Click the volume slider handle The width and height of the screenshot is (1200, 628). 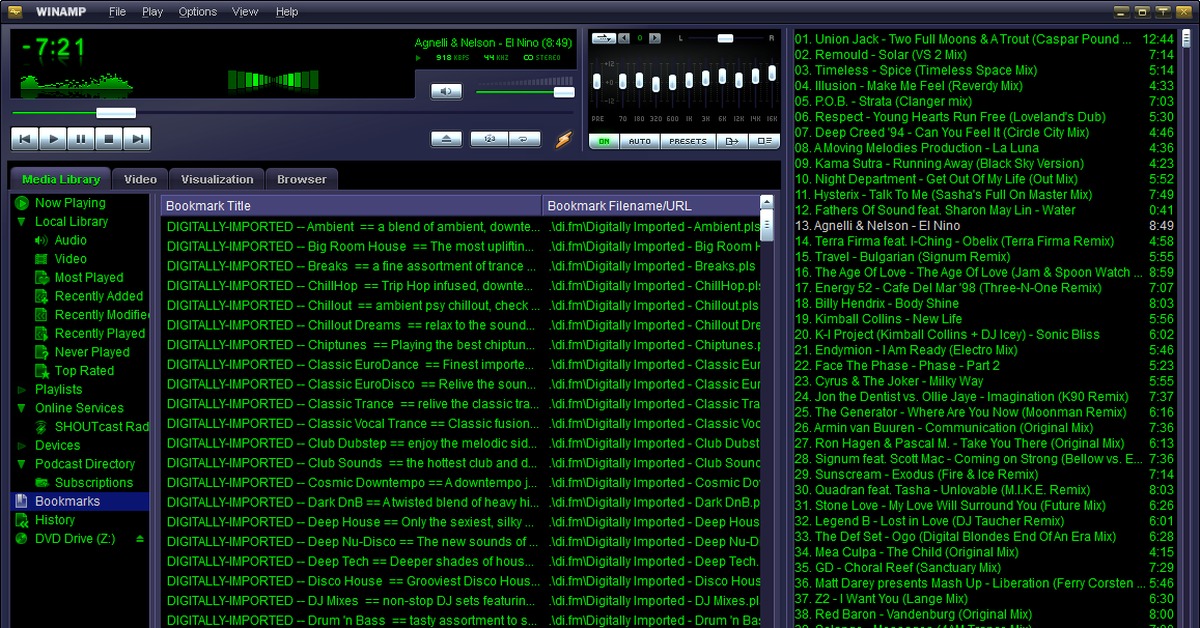coord(564,92)
